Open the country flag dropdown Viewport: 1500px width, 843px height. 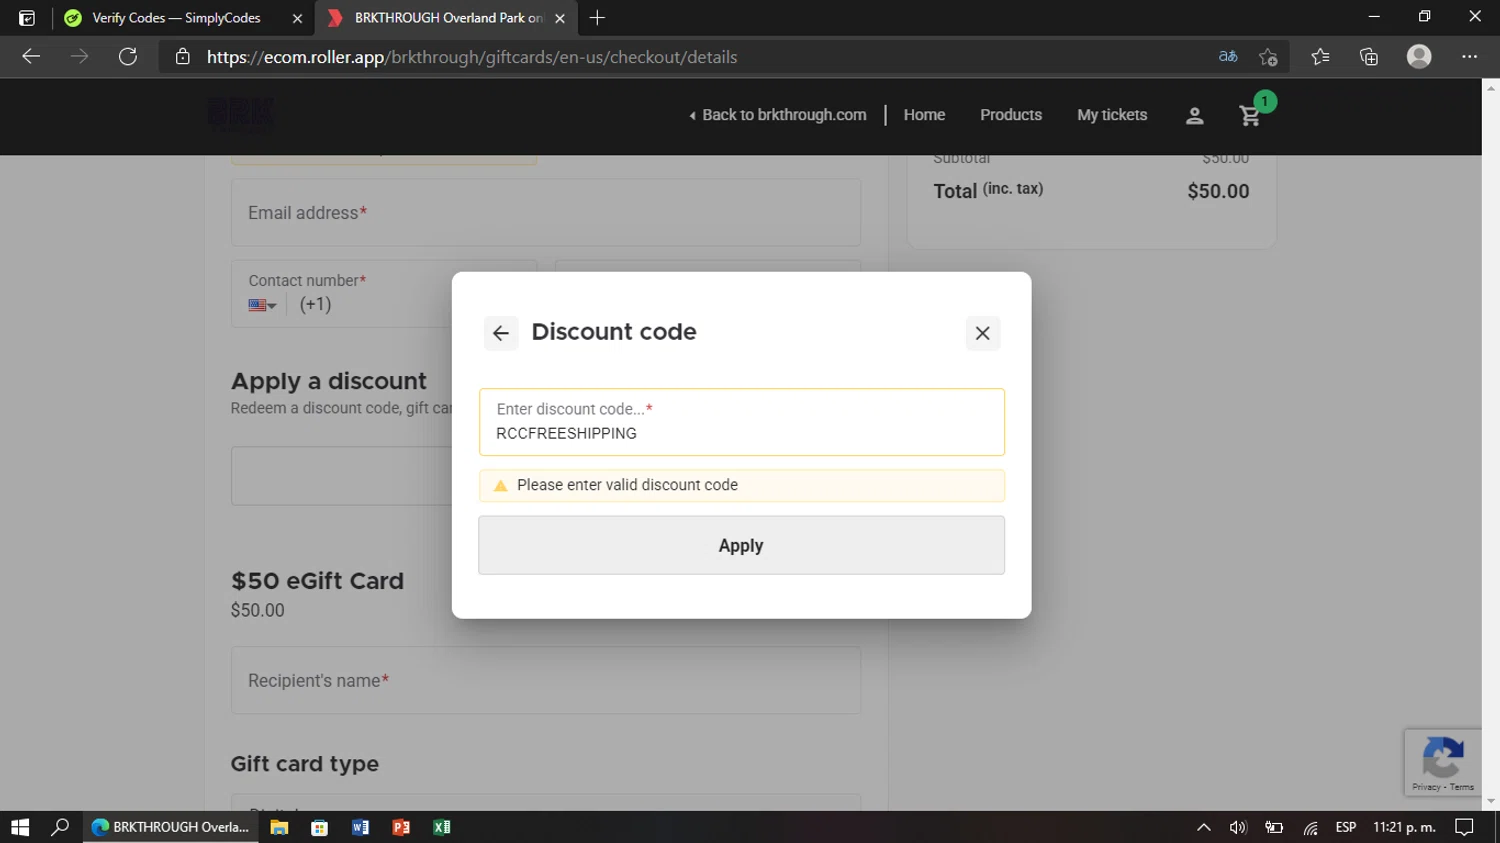click(262, 305)
